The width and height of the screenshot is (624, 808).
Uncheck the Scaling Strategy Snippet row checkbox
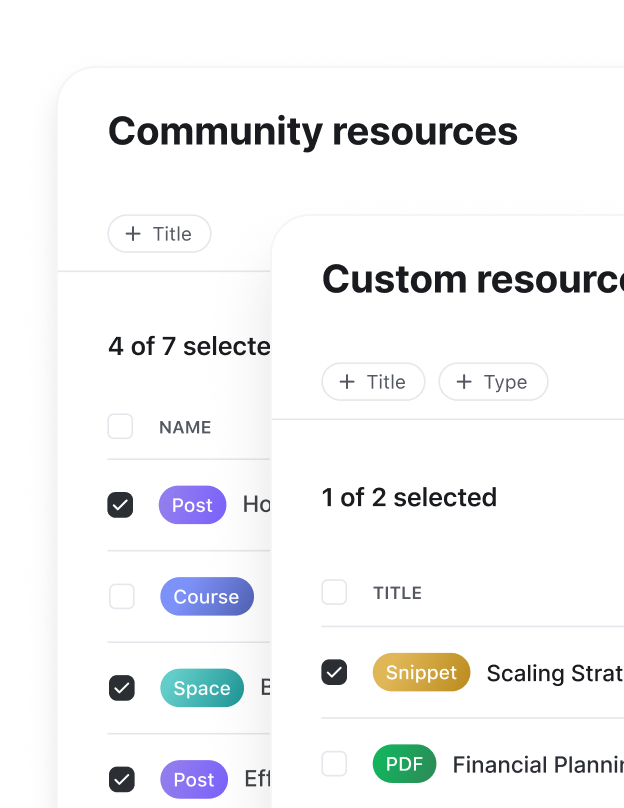pos(334,673)
